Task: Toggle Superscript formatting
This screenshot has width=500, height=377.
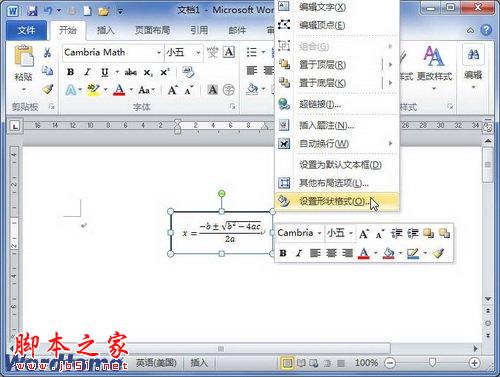Action: (165, 72)
